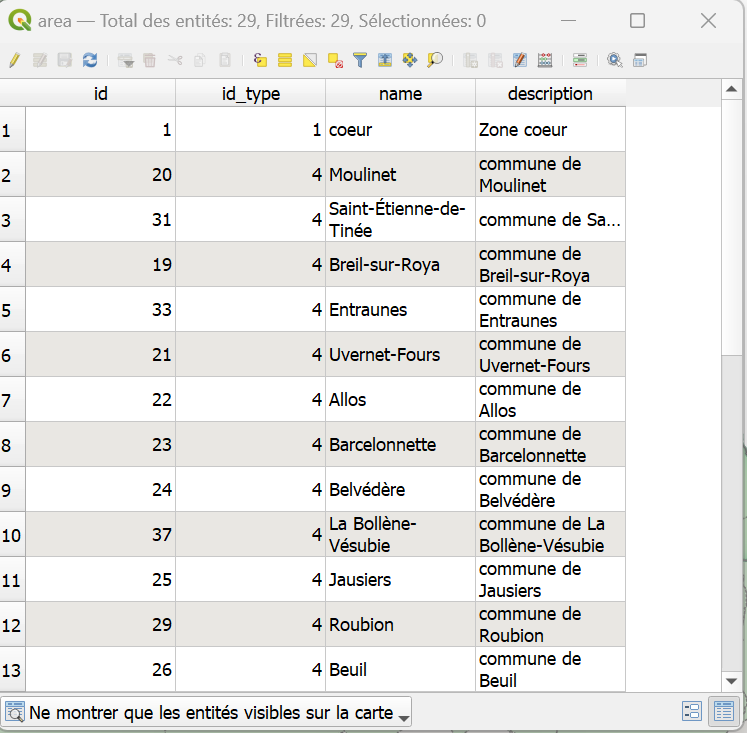Open the actions tool icon
Image resolution: width=747 pixels, height=733 pixels.
coord(615,60)
